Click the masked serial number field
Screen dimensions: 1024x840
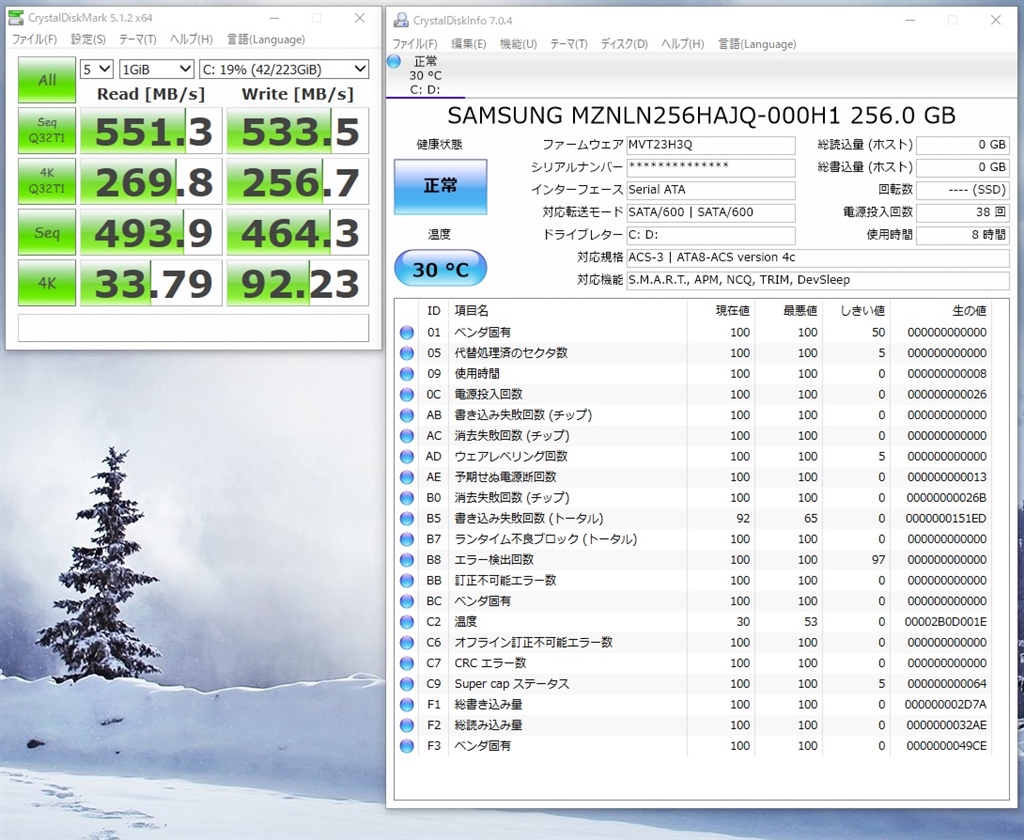pyautogui.click(x=711, y=167)
